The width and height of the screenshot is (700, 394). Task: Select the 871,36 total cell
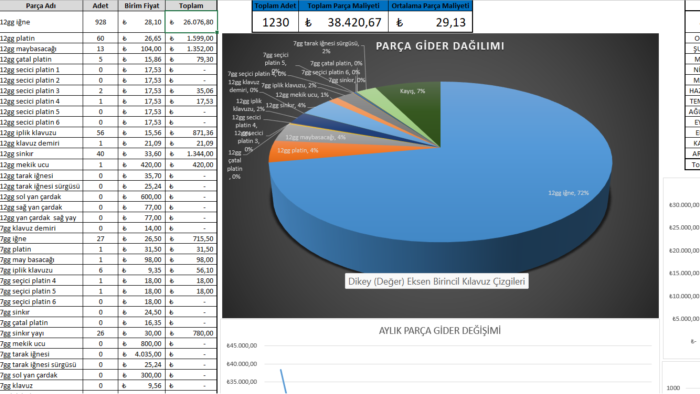point(191,133)
